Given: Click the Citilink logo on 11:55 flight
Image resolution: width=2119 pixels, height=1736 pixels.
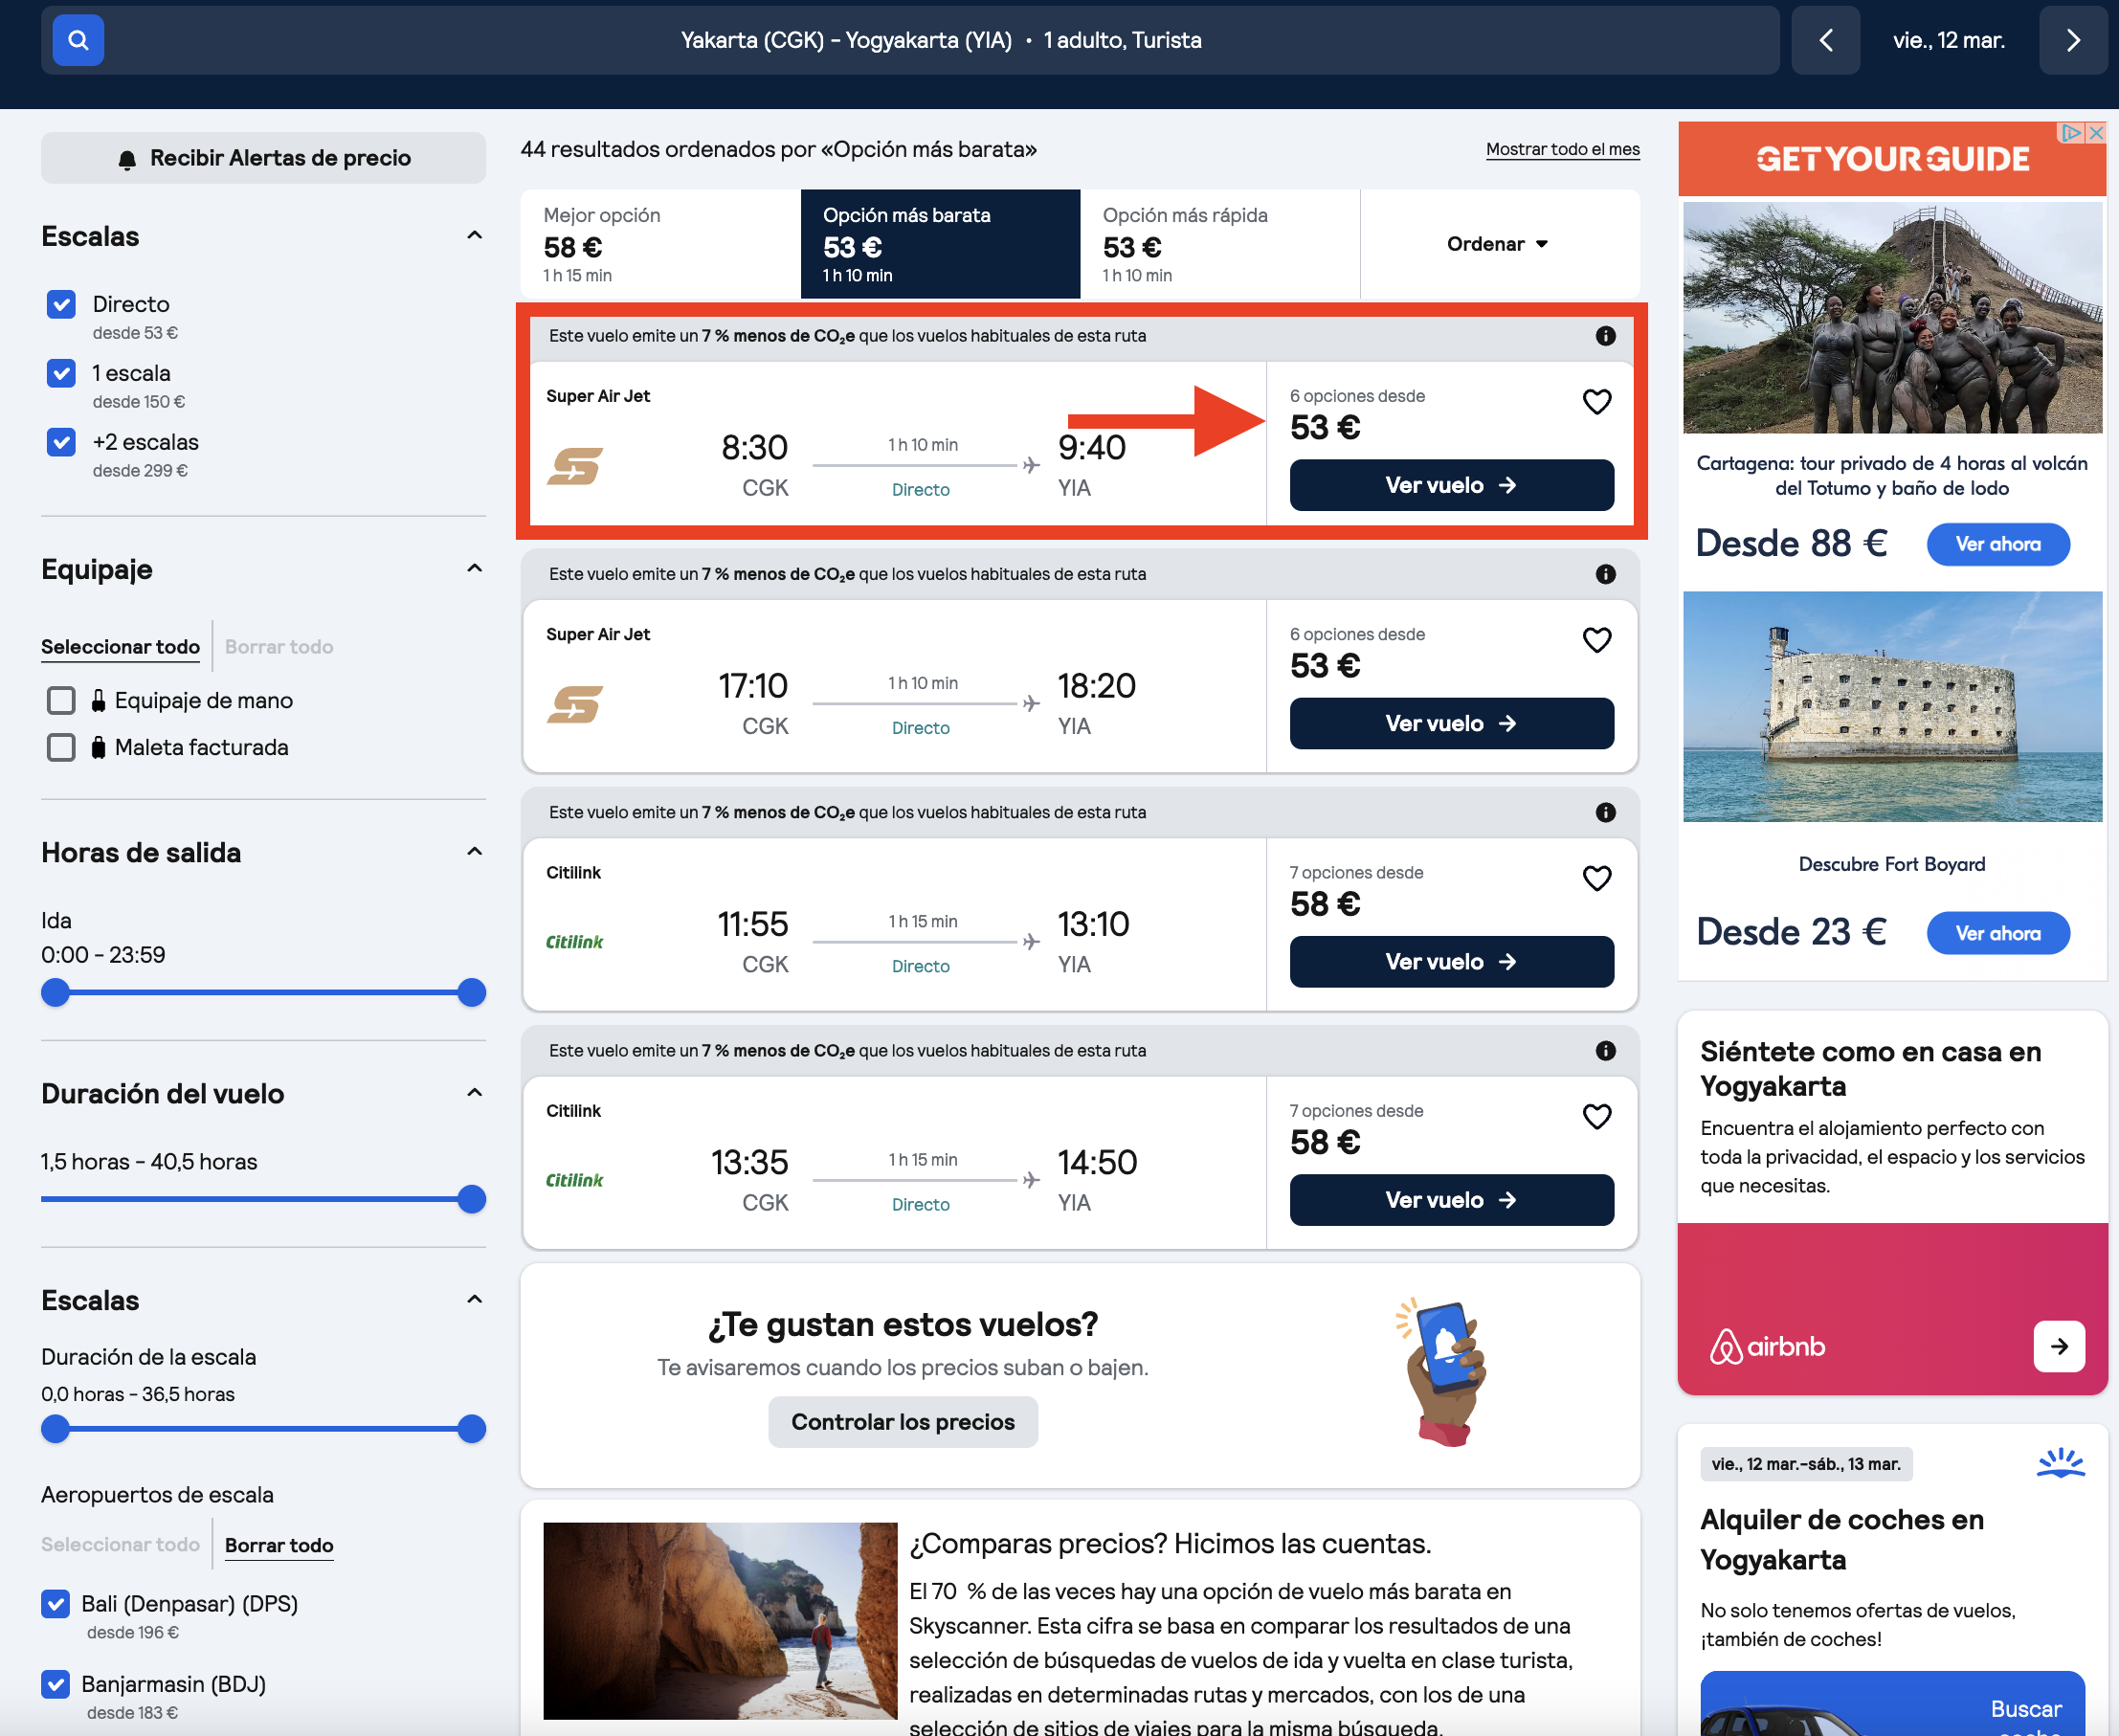Looking at the screenshot, I should pos(575,942).
